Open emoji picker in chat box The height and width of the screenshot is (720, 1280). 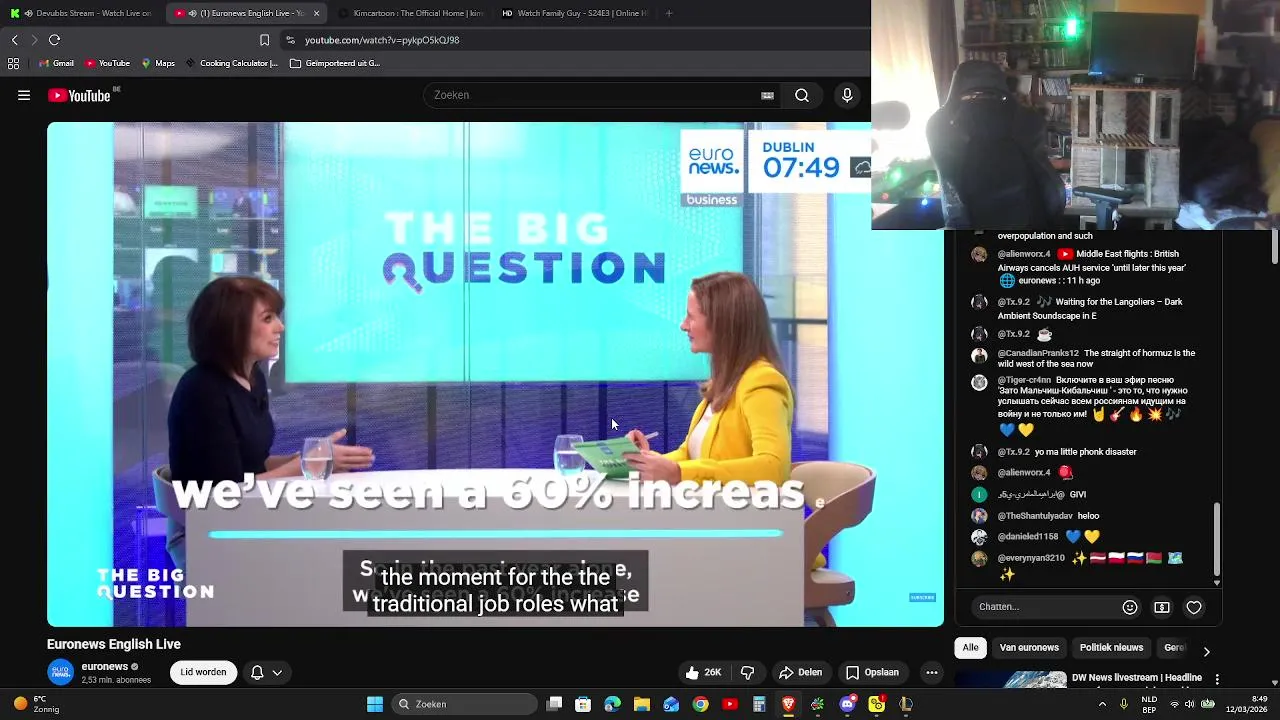point(1130,607)
